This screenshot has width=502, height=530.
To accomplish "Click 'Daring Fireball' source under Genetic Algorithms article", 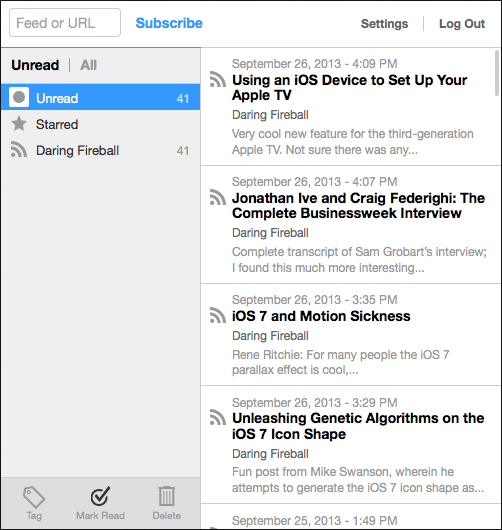I will point(270,454).
